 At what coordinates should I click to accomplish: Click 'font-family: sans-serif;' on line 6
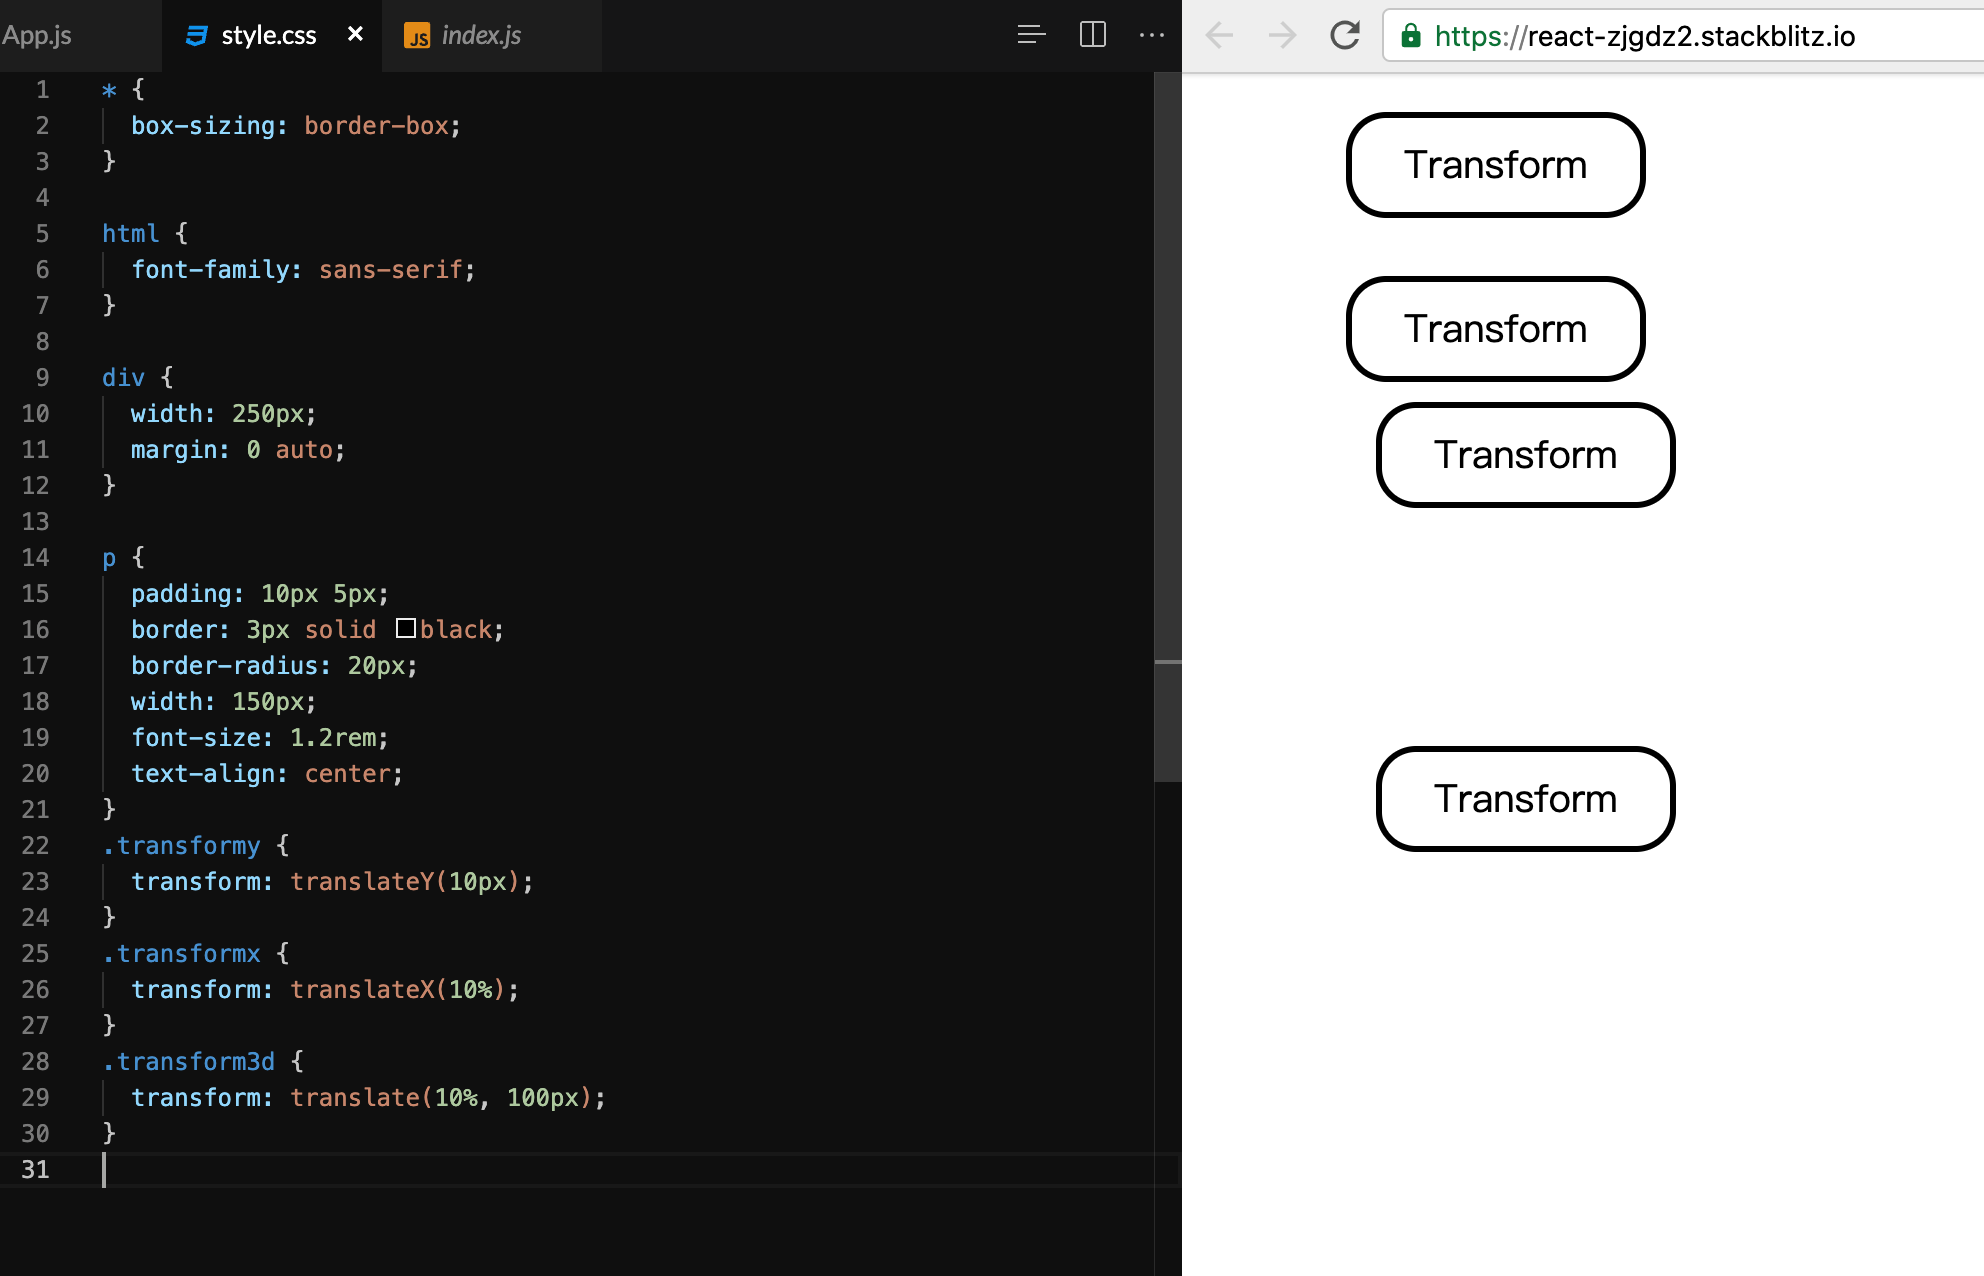303,270
